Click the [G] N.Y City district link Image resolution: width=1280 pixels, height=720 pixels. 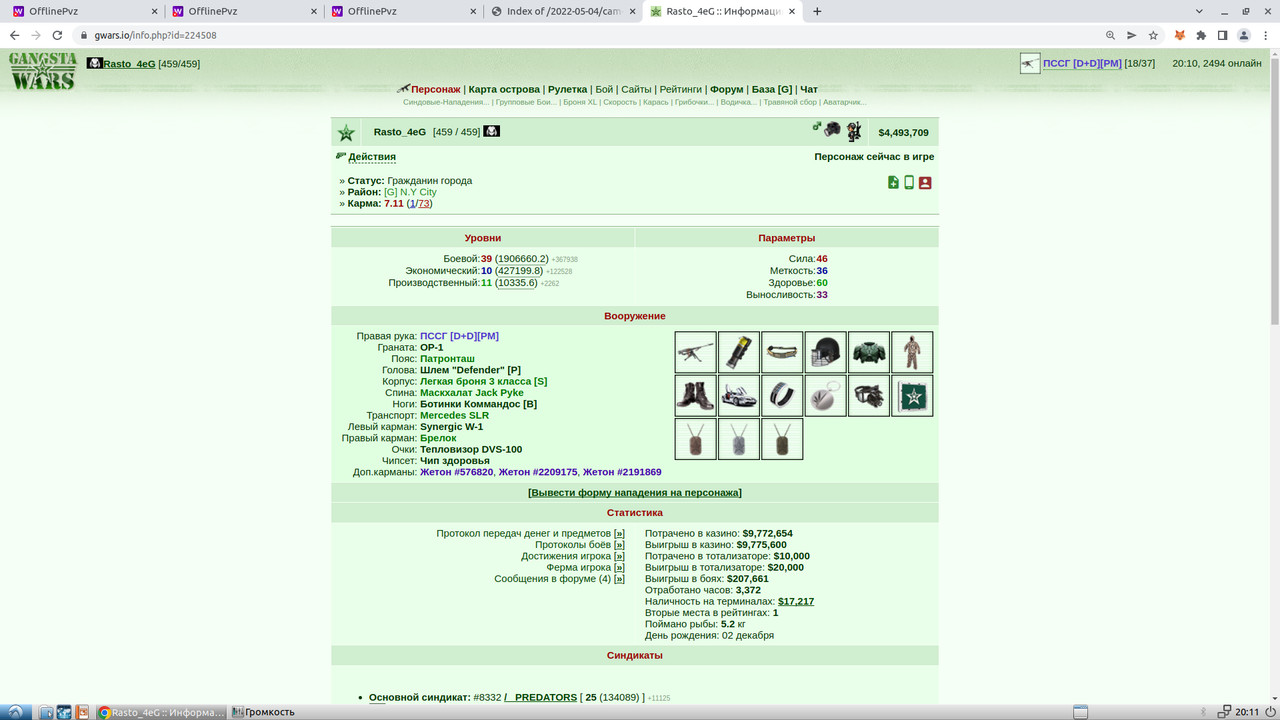410,192
